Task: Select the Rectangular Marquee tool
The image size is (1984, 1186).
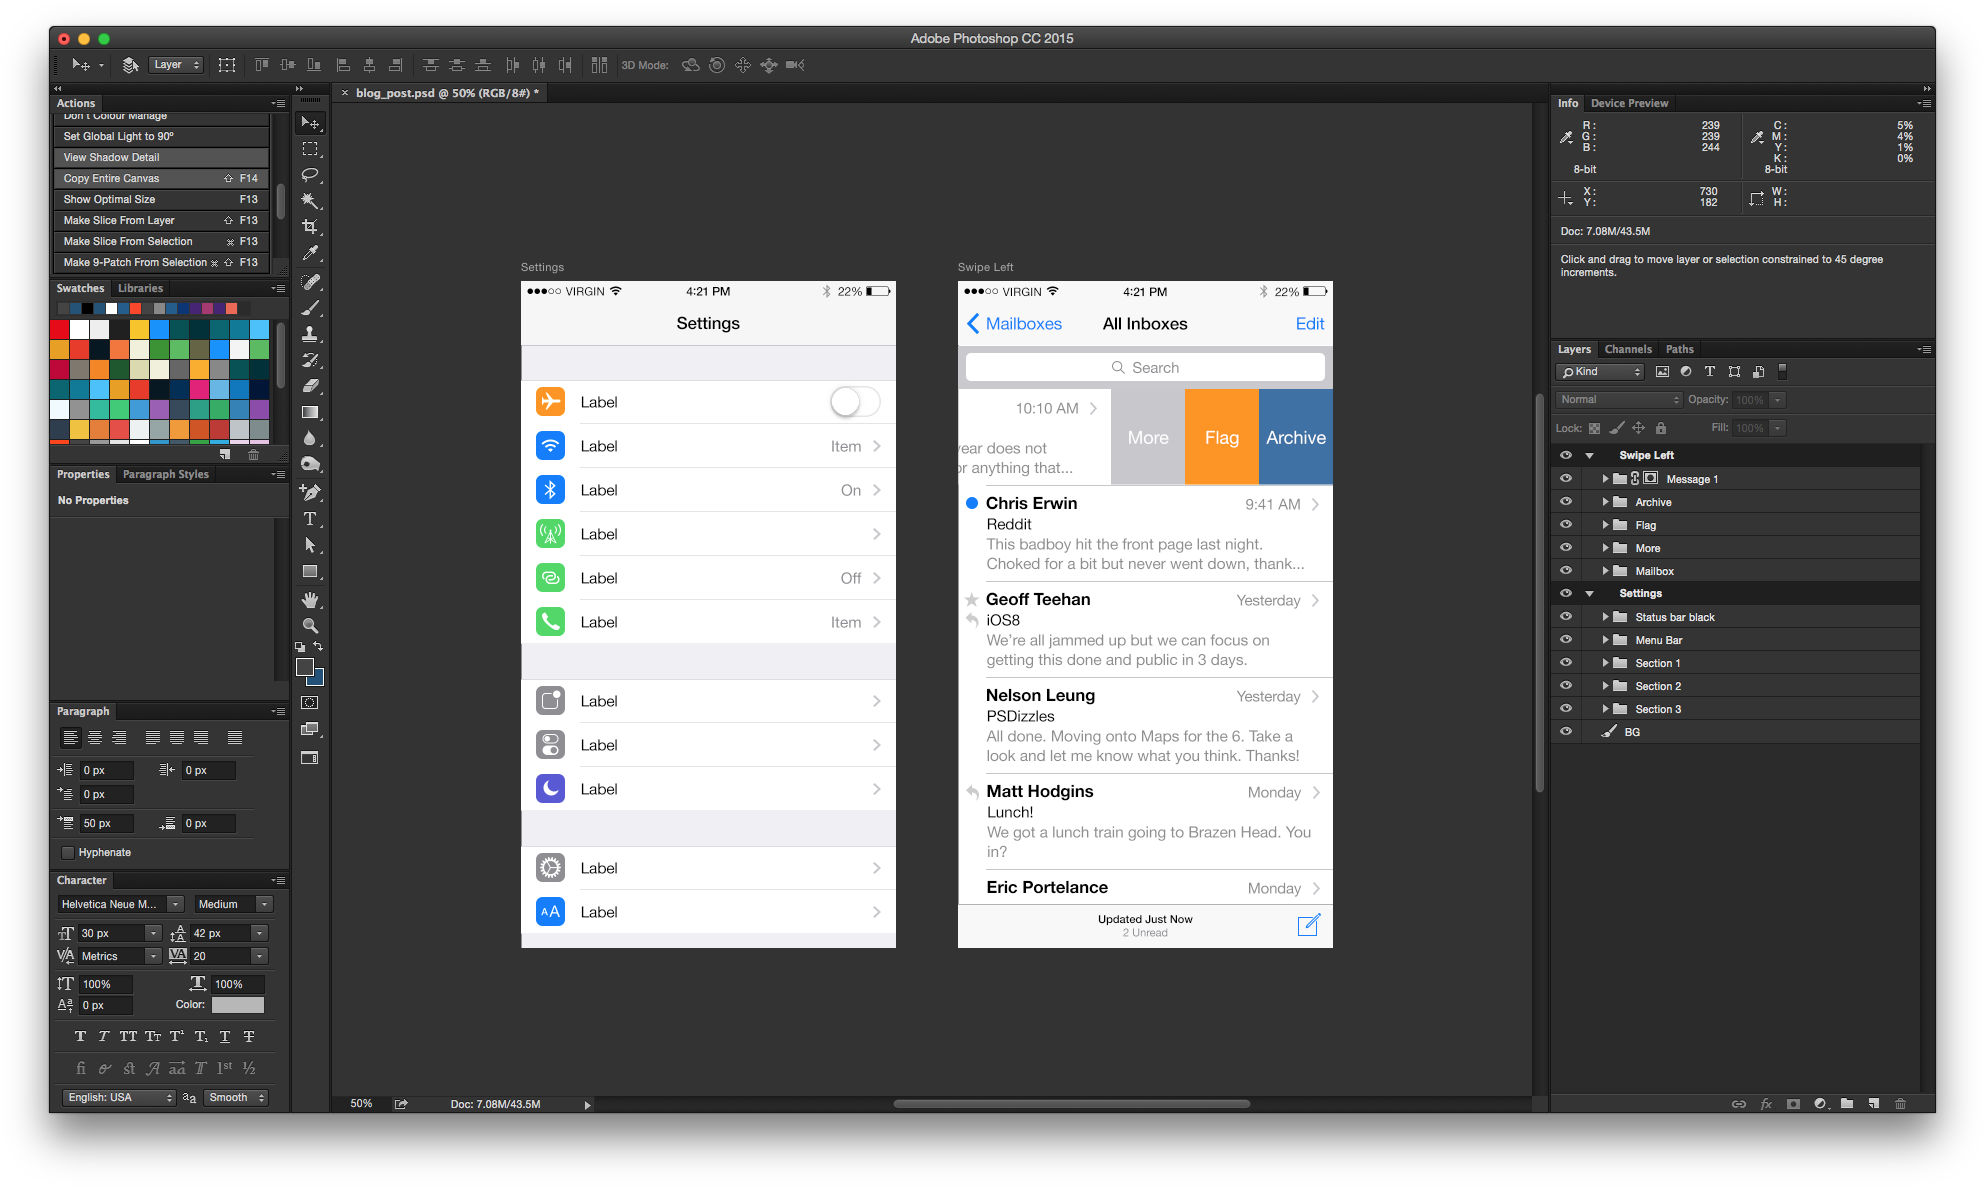Action: click(x=310, y=149)
